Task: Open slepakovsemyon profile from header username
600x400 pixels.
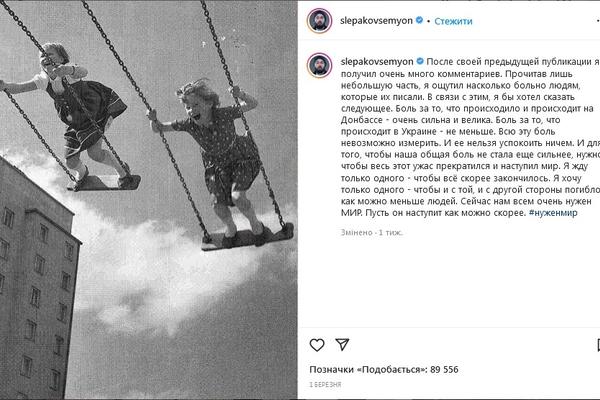Action: (376, 21)
